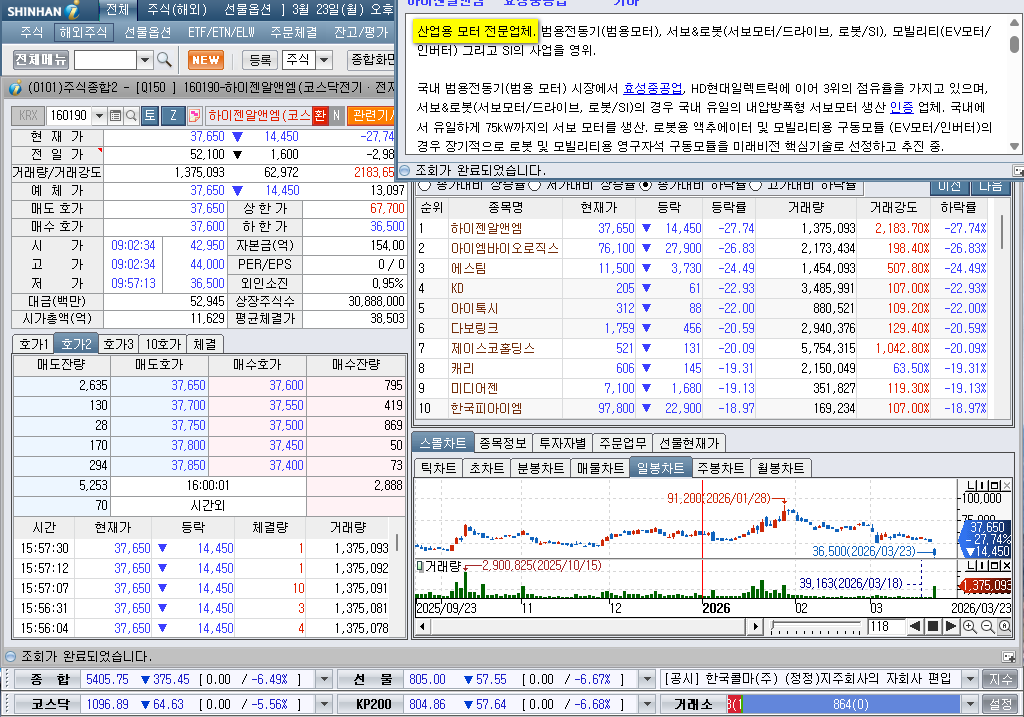Open the 주식 dropdown next to 등록
The height and width of the screenshot is (717, 1024).
click(x=324, y=60)
